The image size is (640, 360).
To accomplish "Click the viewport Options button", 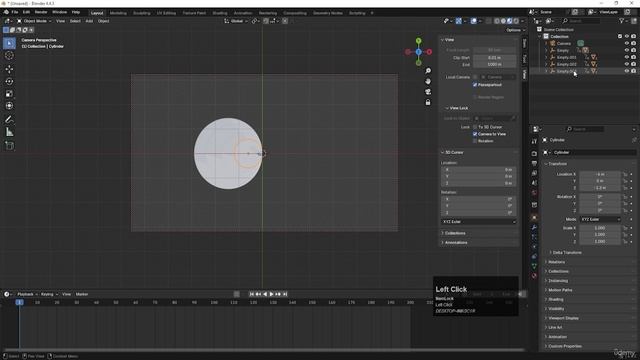I will [x=516, y=30].
